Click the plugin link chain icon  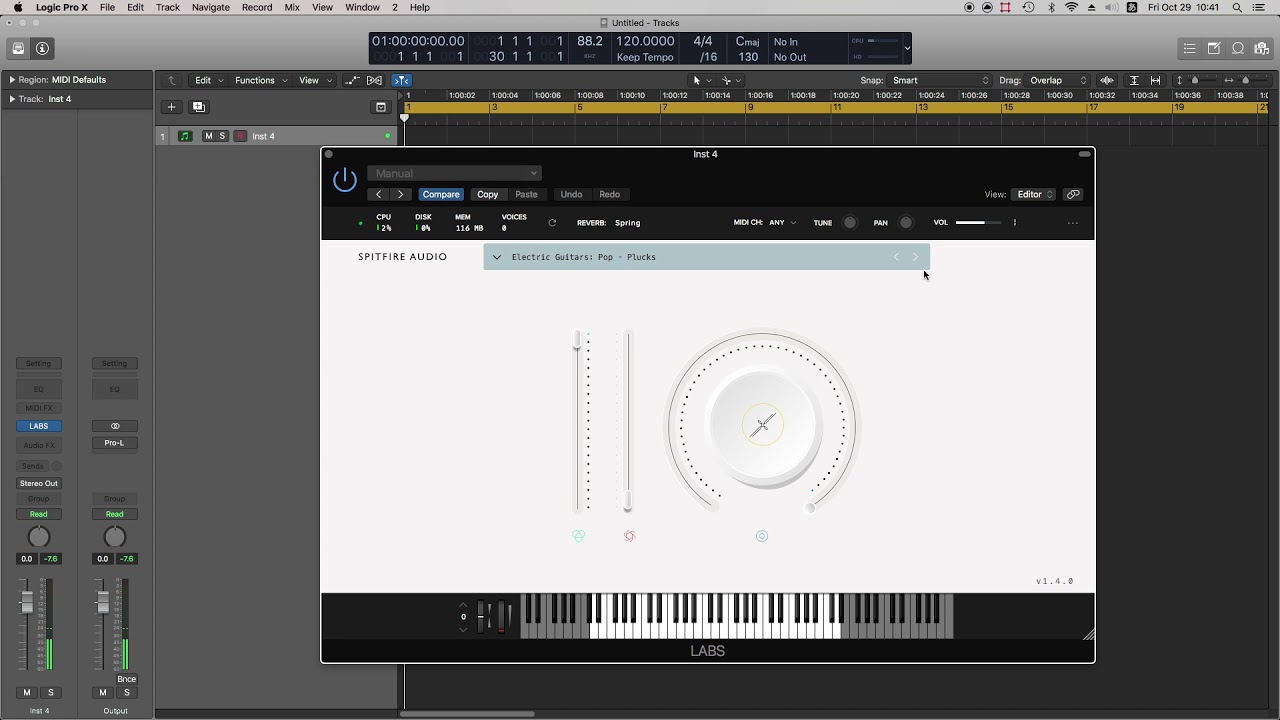pos(1073,194)
